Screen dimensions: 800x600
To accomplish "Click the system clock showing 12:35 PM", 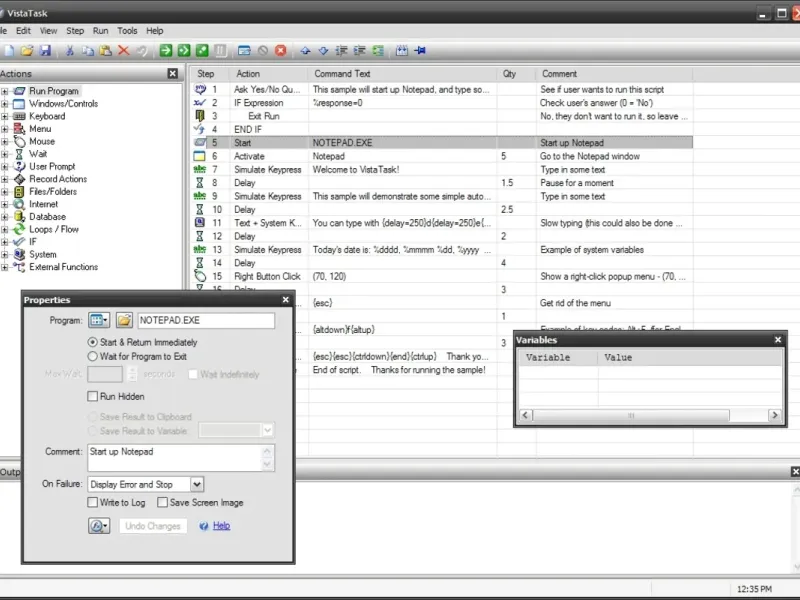I will click(x=754, y=589).
